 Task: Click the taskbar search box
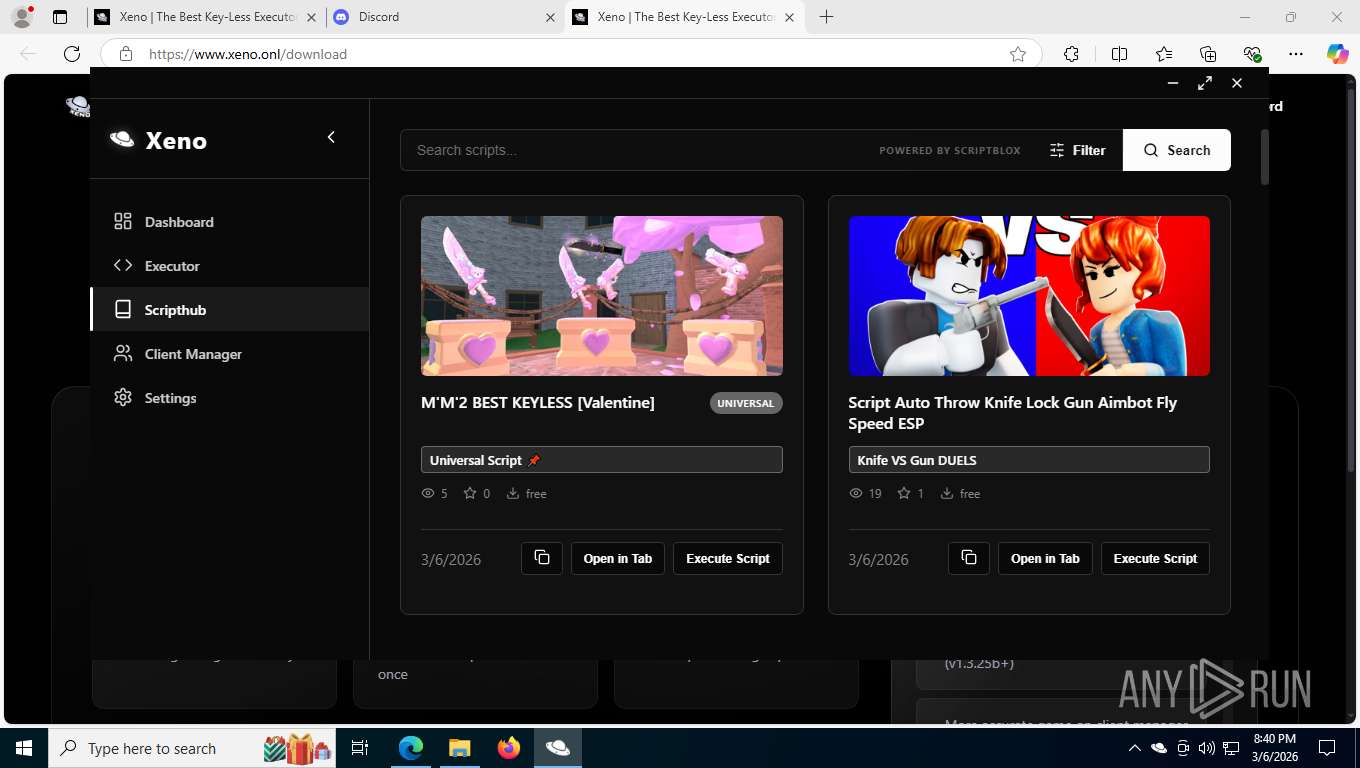[191, 748]
